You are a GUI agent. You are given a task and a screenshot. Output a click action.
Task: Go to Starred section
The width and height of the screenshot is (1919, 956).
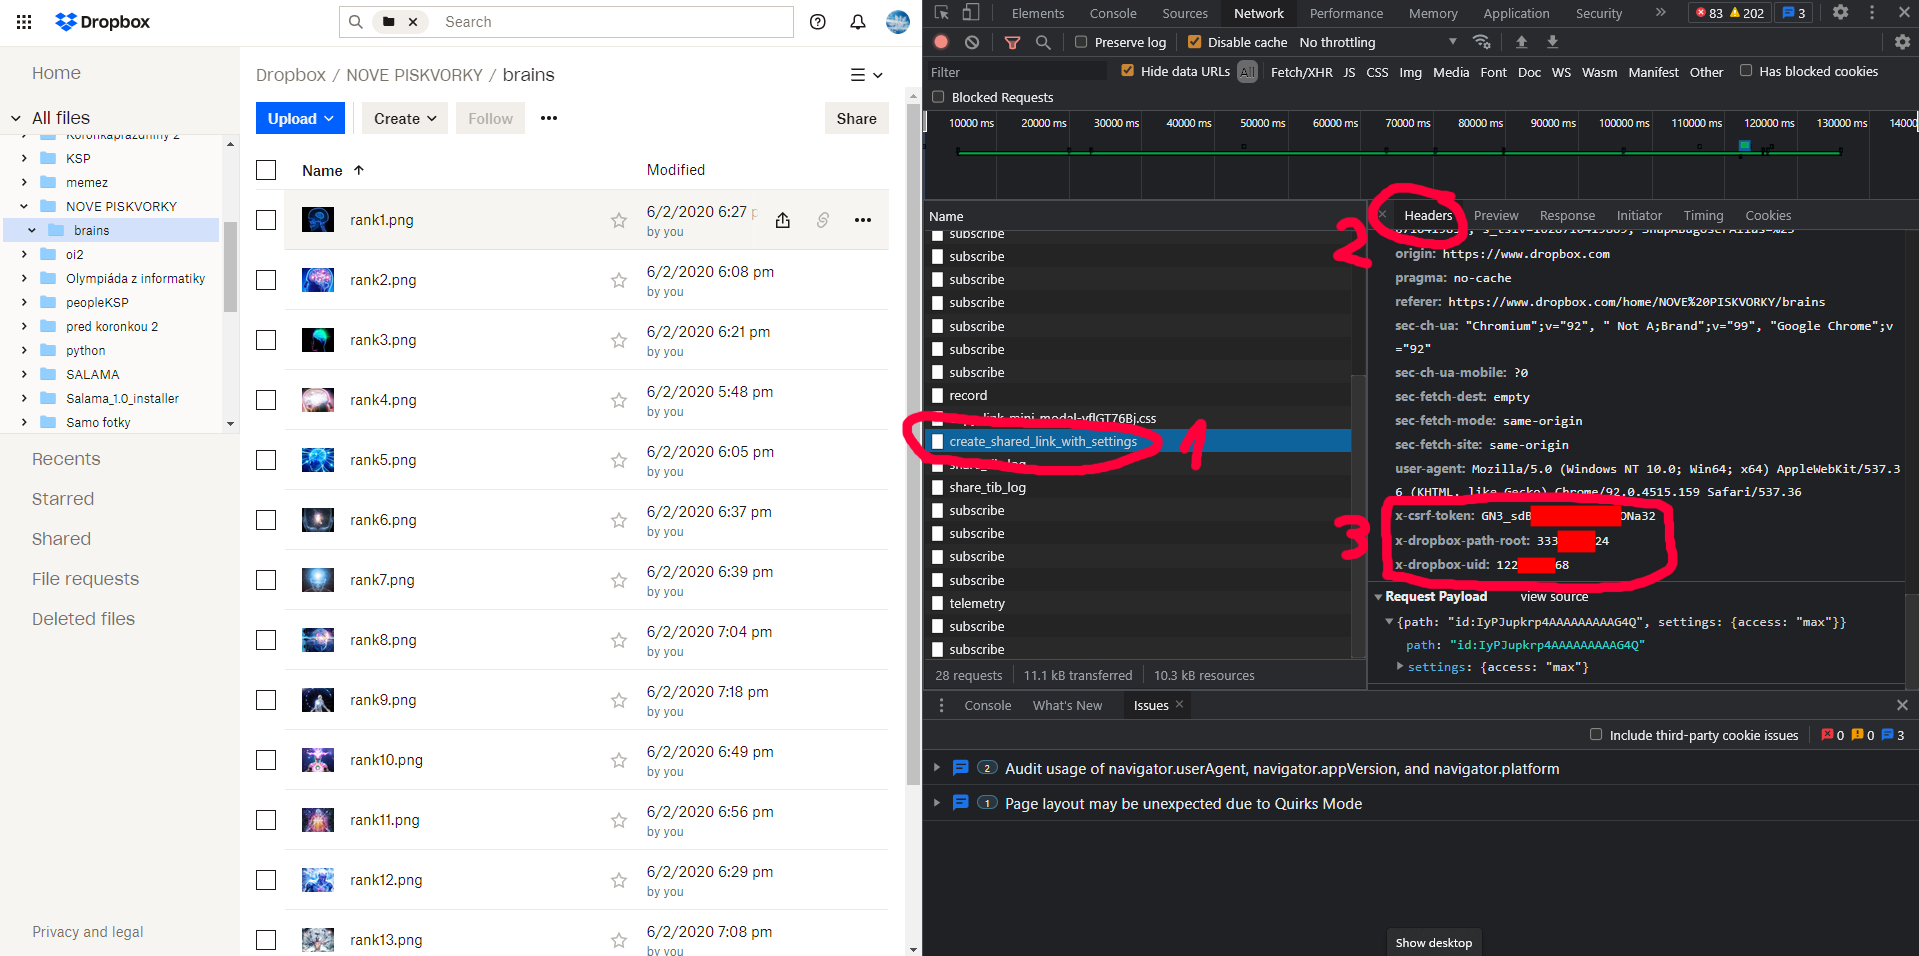click(x=63, y=499)
